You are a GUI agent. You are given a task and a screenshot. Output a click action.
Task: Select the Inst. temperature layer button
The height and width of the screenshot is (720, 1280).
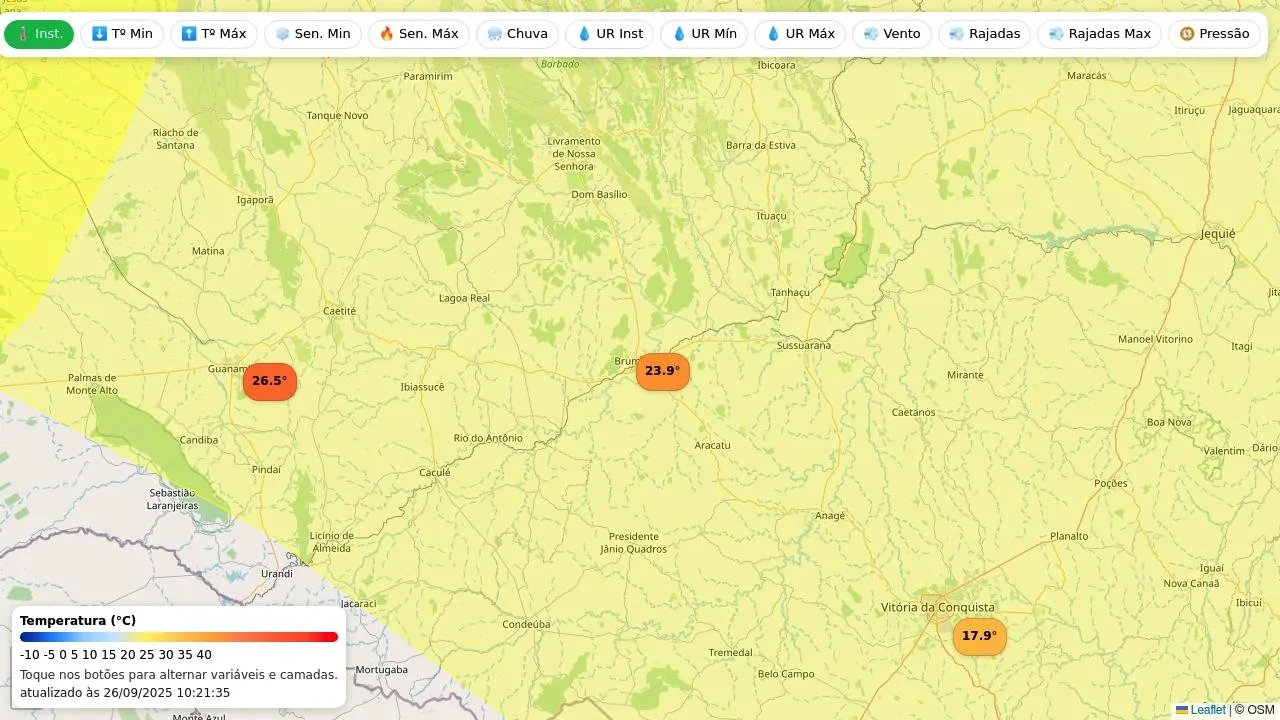[x=39, y=34]
